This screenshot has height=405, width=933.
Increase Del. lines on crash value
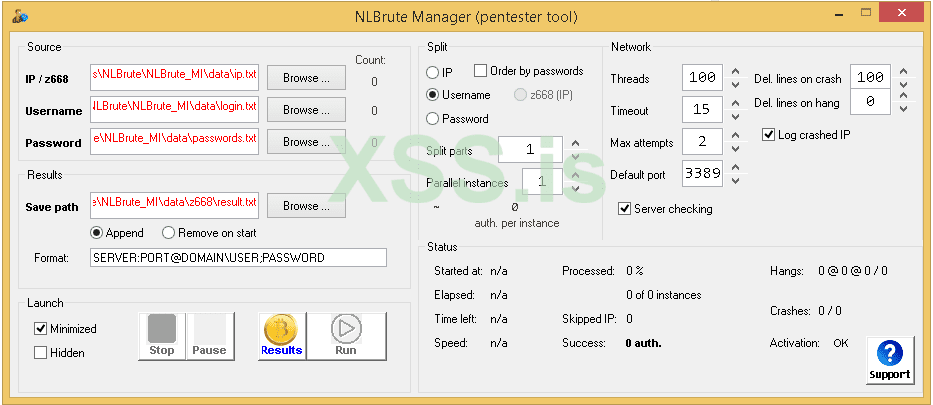pos(903,71)
